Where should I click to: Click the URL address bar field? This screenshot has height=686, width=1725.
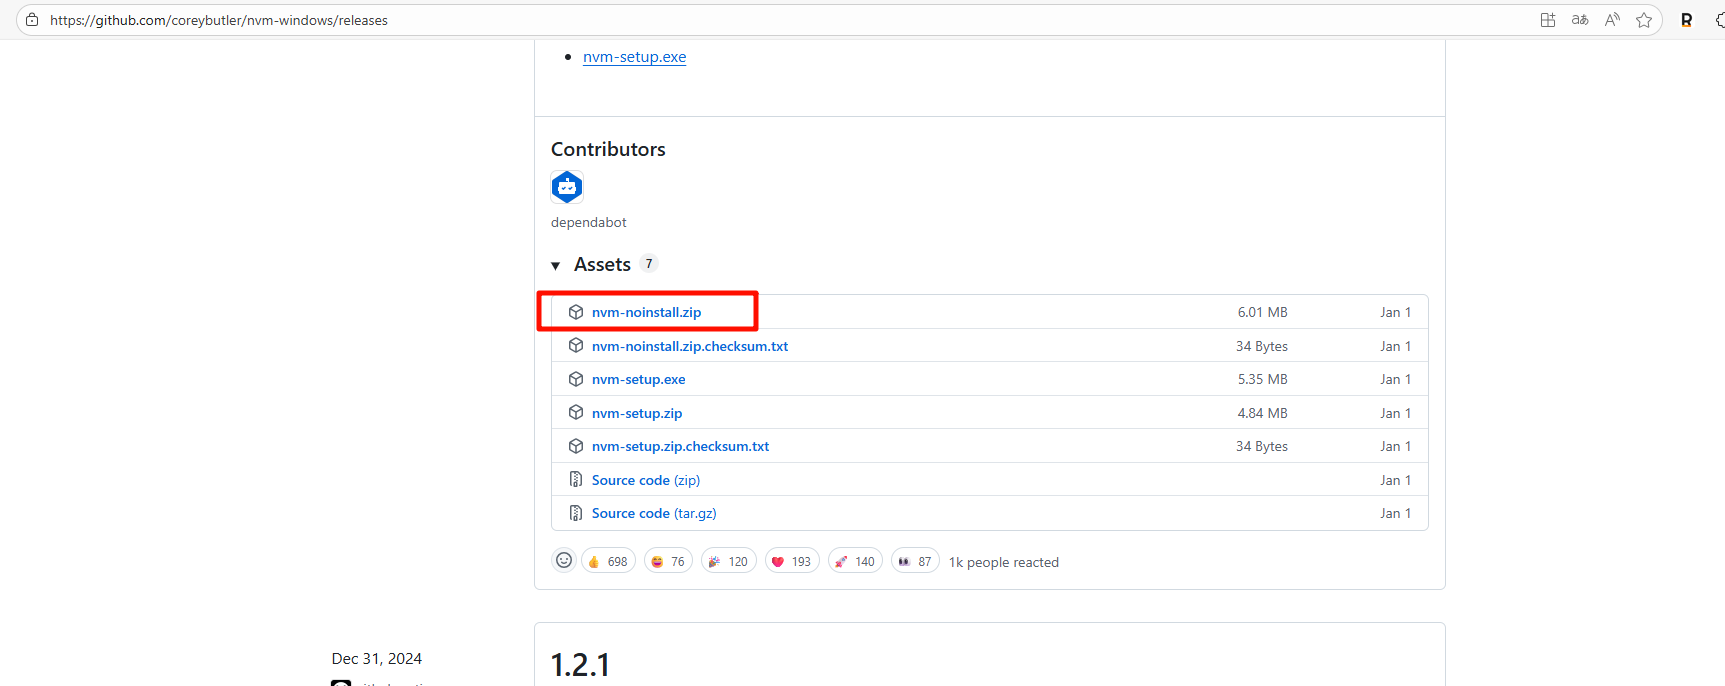click(700, 20)
